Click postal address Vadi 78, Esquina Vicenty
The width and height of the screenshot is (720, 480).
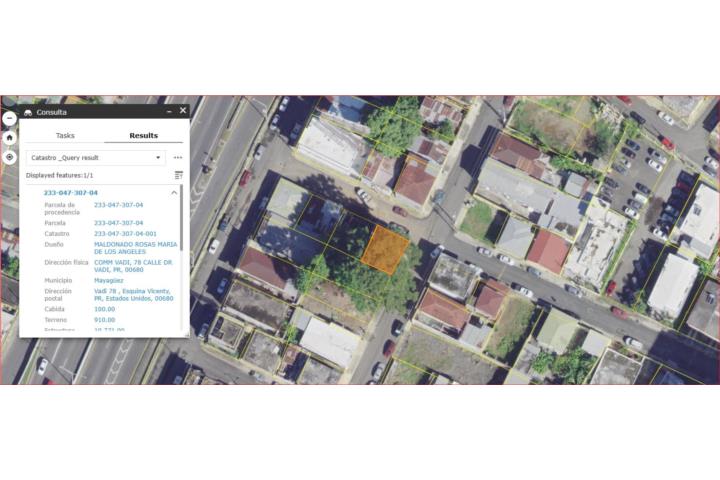point(134,295)
